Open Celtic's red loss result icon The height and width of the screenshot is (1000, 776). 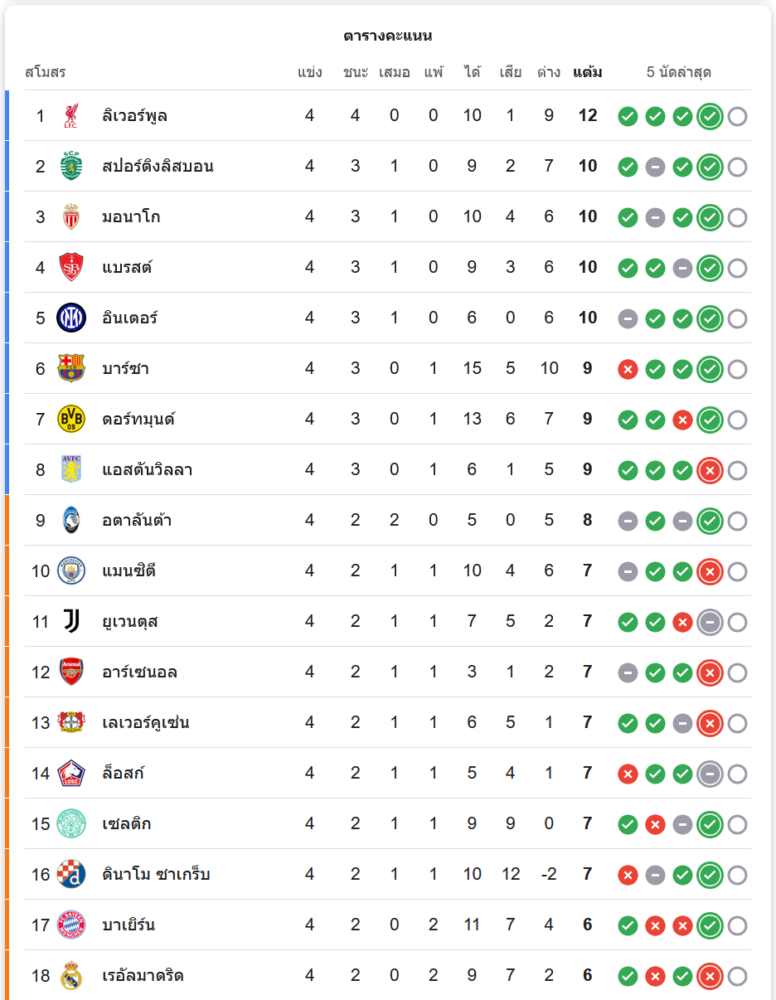pos(655,825)
